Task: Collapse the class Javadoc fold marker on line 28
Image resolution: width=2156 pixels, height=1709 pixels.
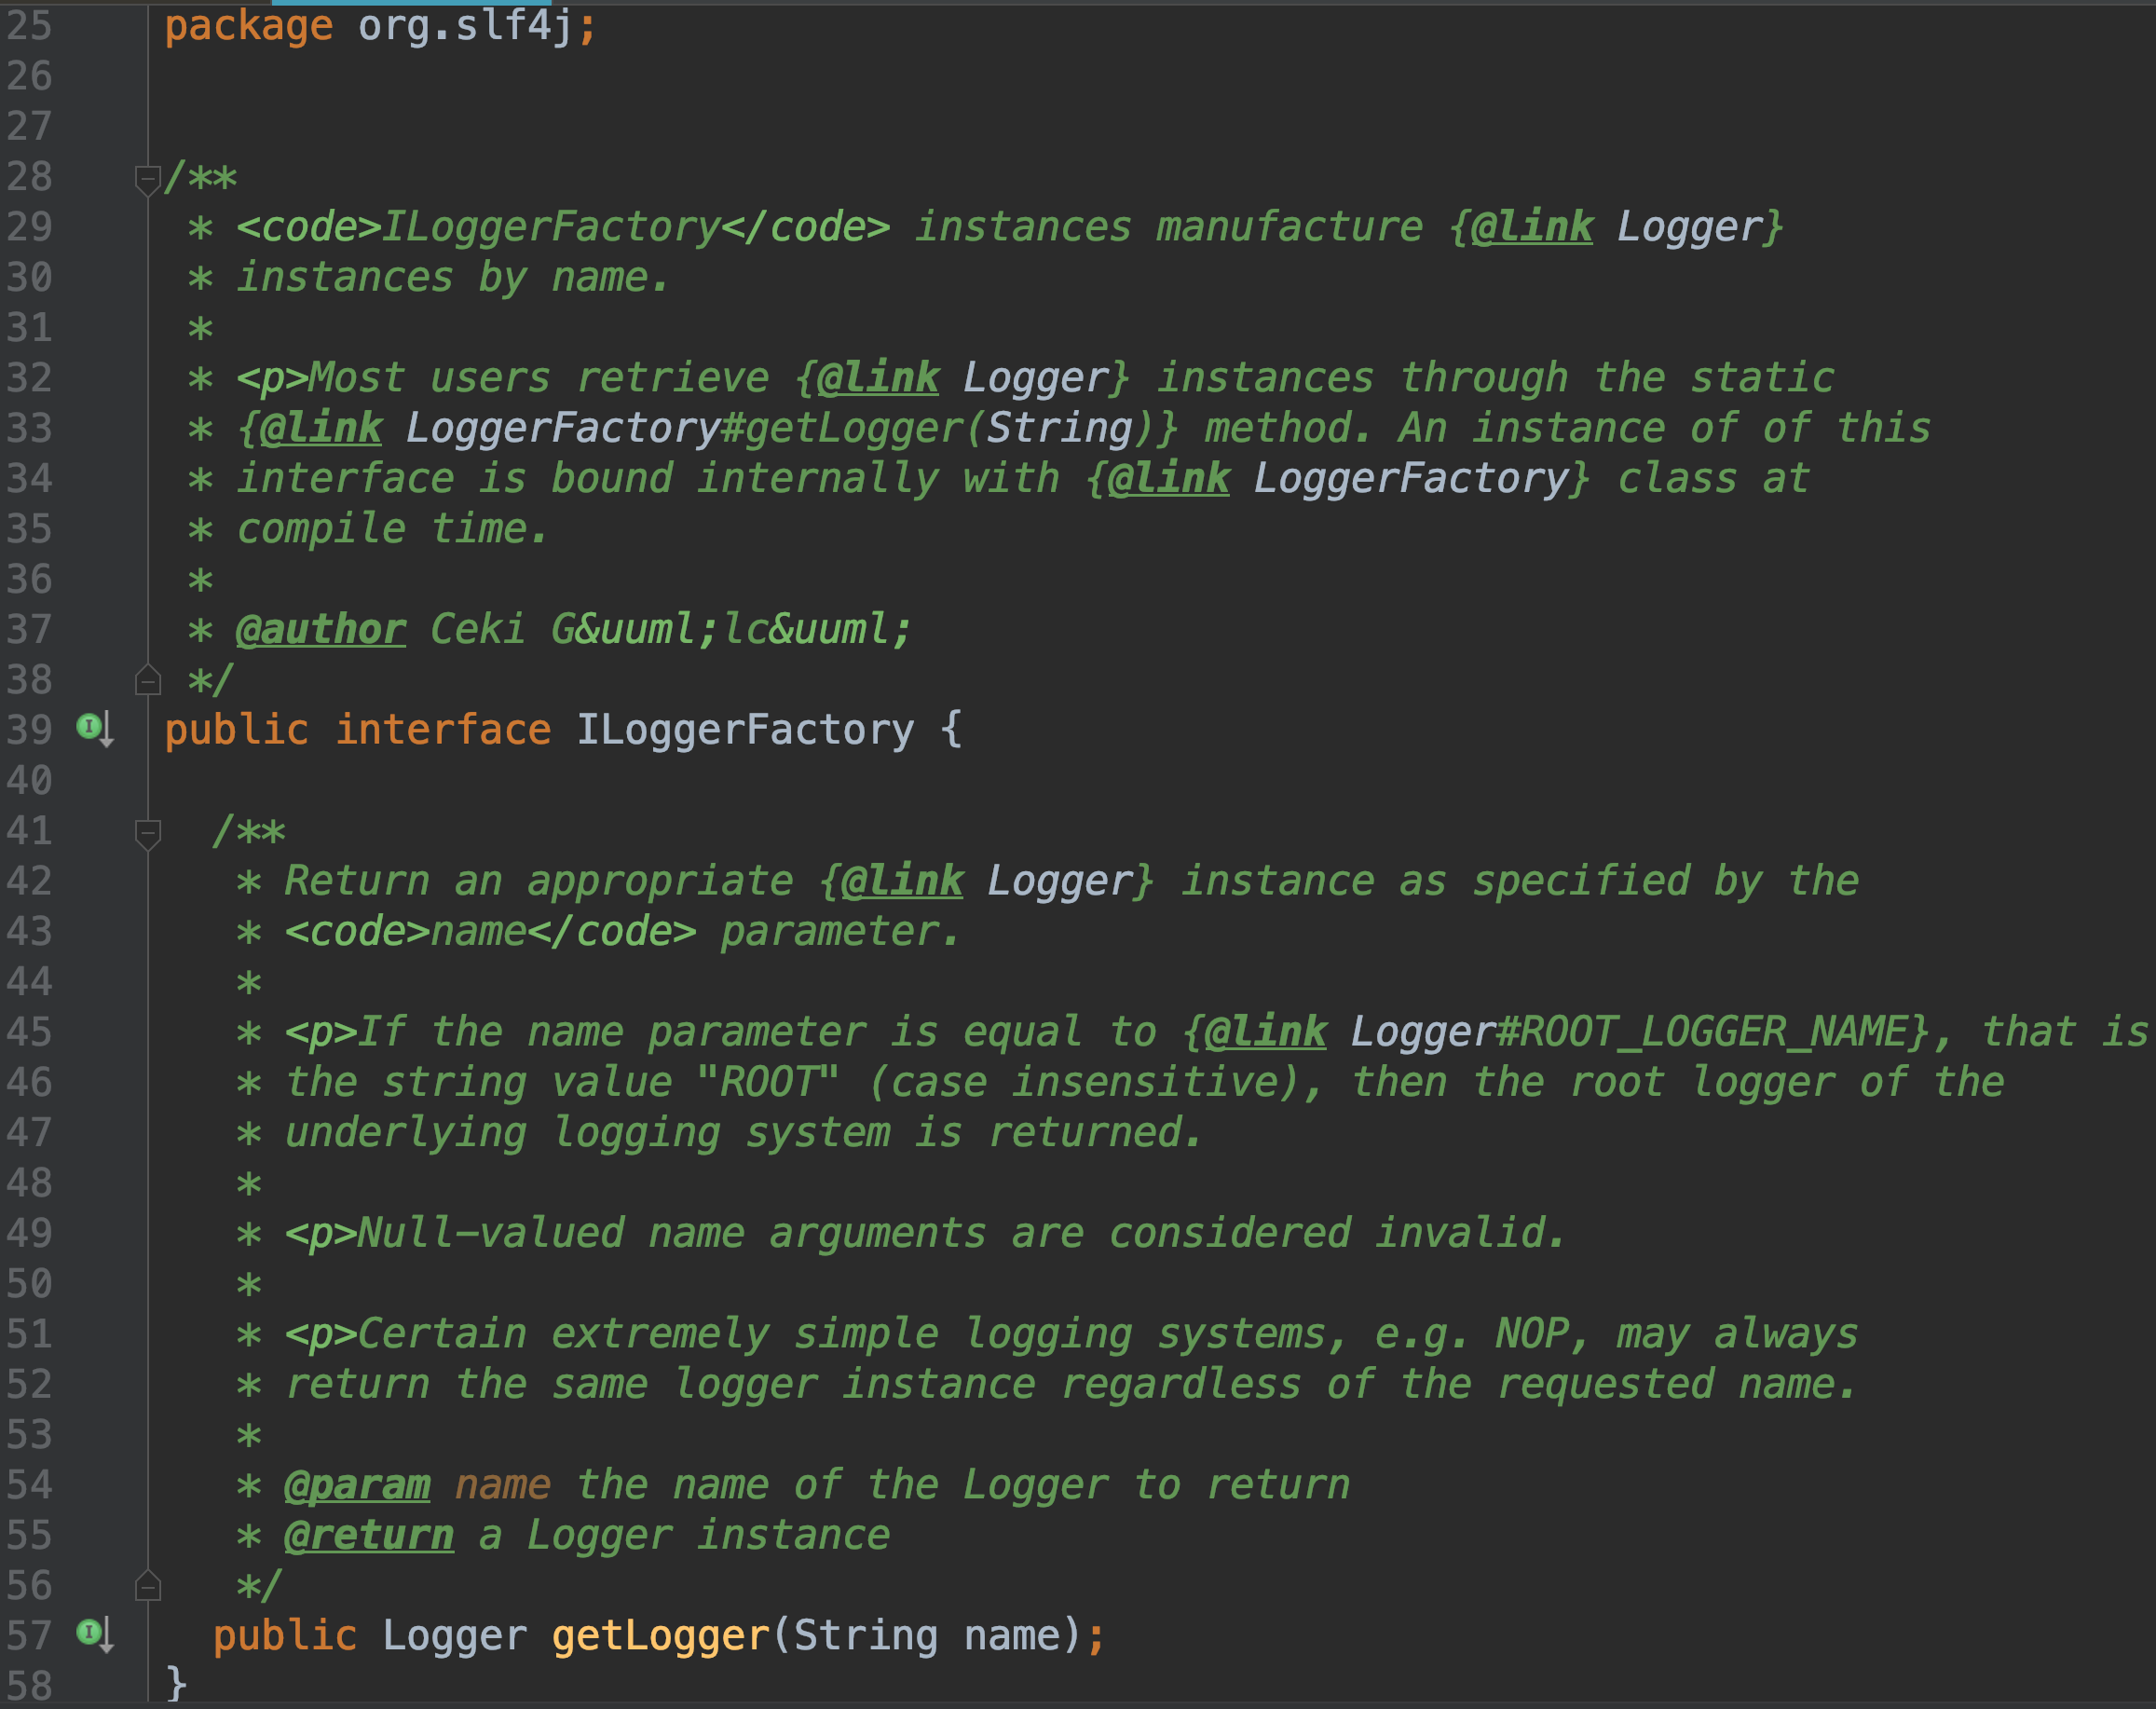Action: click(148, 180)
